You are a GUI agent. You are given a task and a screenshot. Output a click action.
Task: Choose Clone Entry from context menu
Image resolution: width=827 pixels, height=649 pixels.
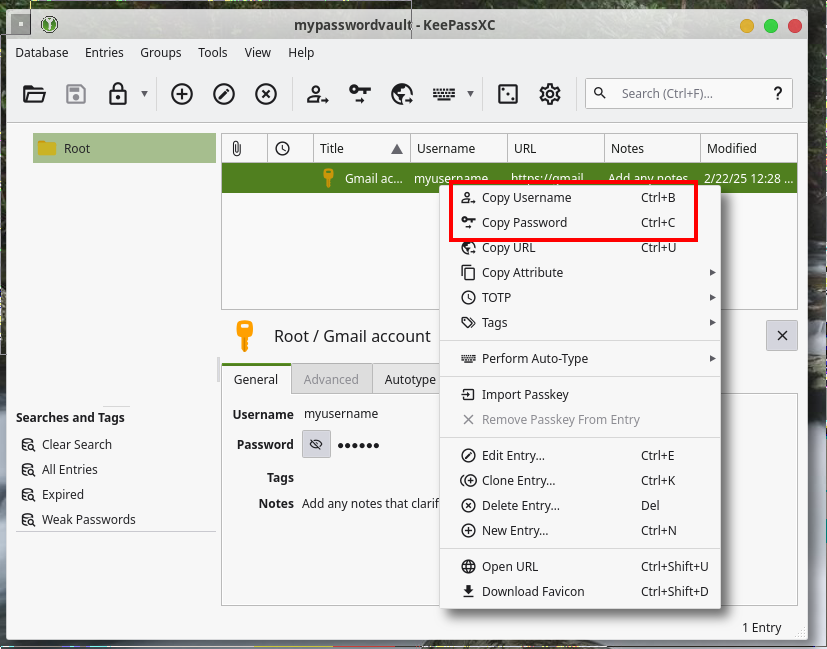pyautogui.click(x=580, y=480)
